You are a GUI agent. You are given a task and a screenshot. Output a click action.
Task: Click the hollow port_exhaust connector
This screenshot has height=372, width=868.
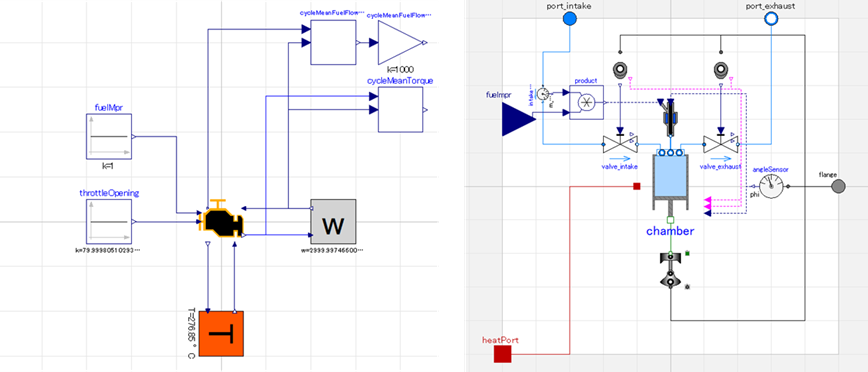(x=771, y=19)
